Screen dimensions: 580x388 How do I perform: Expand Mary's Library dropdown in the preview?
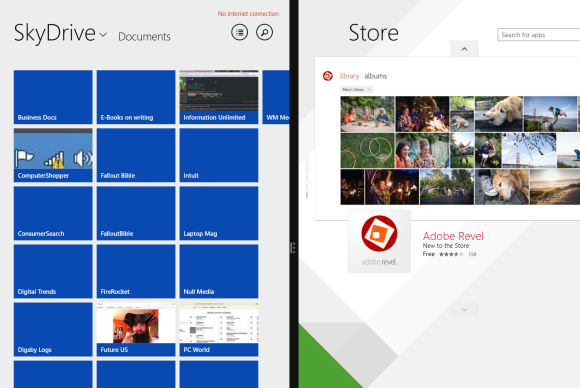[x=357, y=90]
